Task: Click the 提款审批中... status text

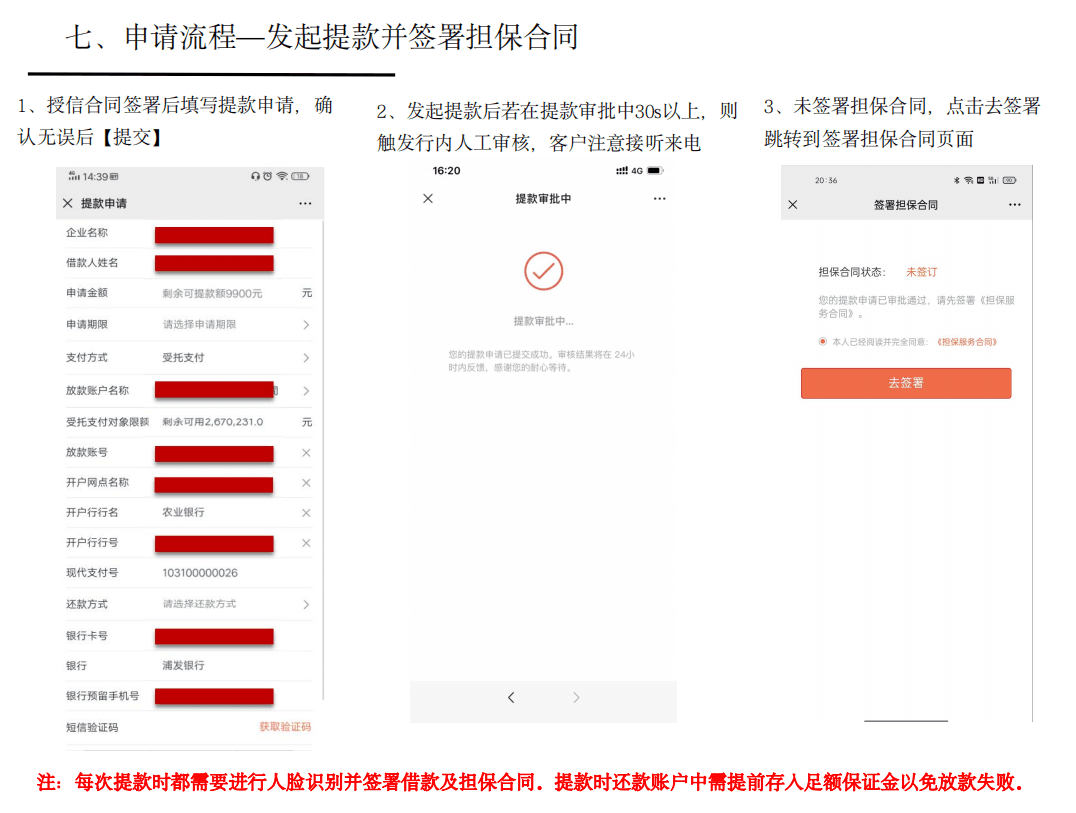Action: [543, 321]
